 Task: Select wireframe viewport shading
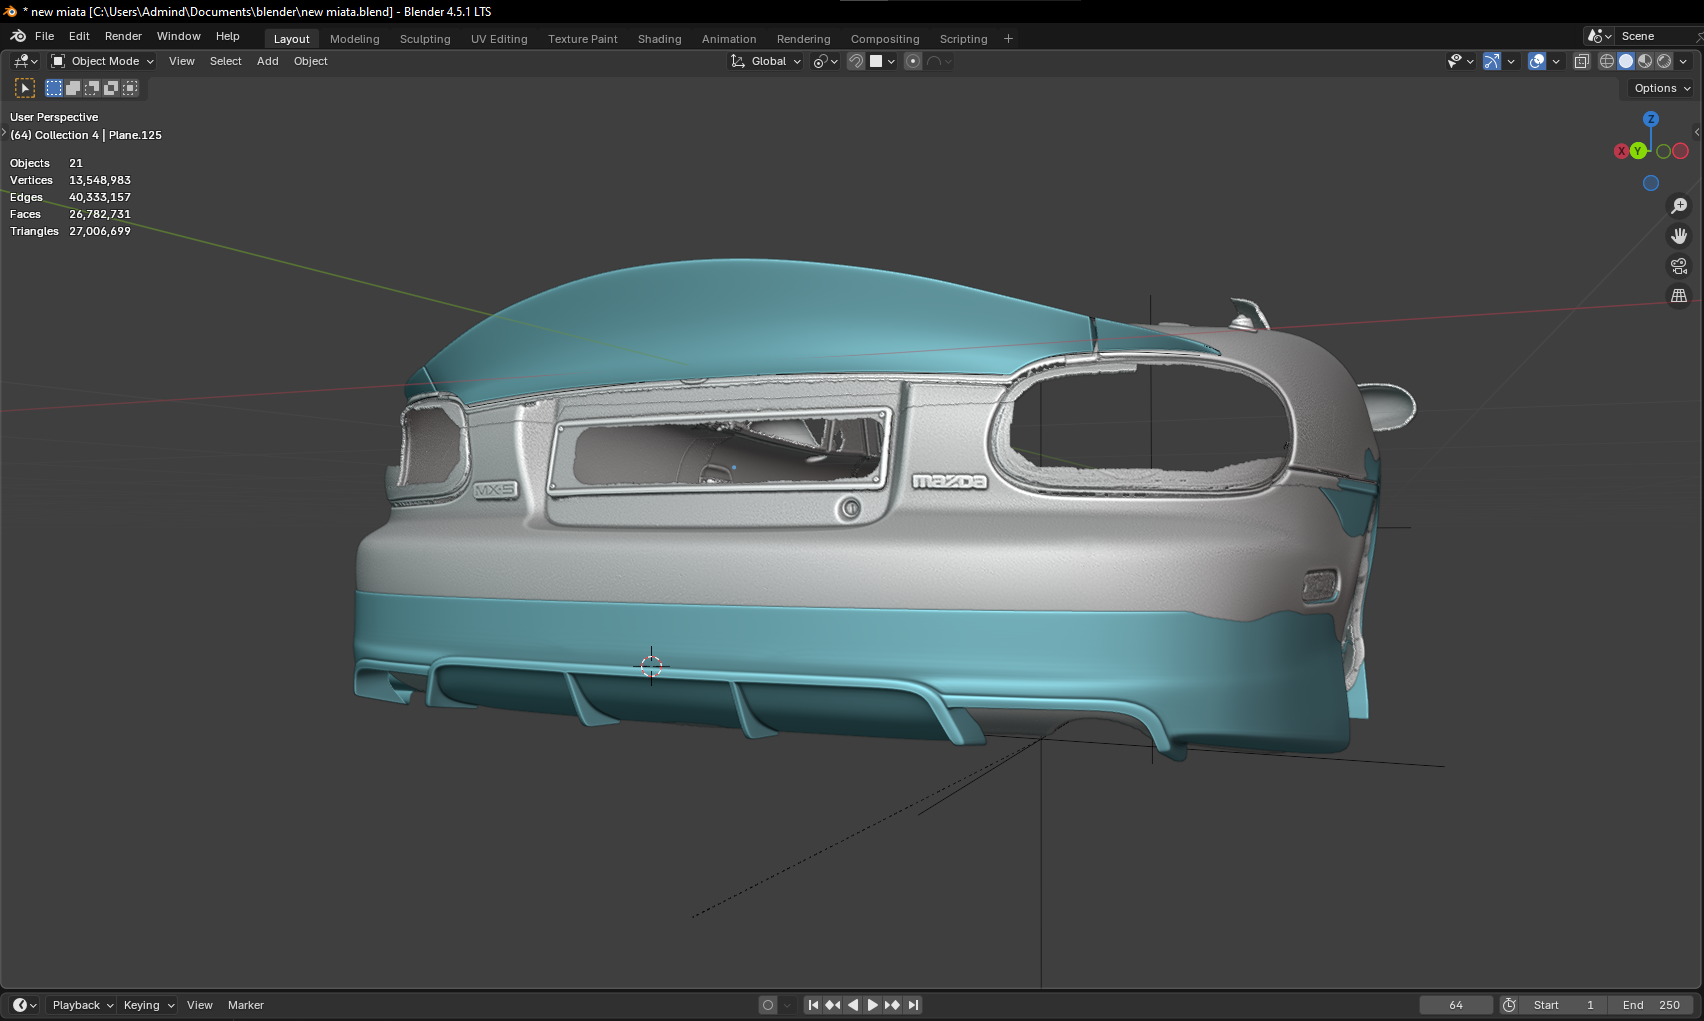(x=1607, y=61)
